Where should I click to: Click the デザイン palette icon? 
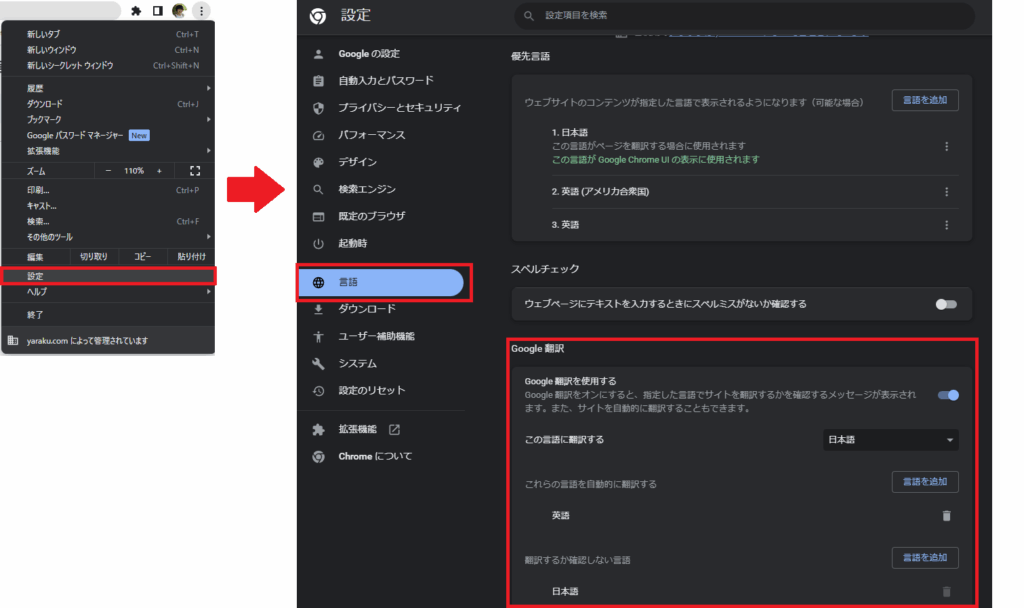pyautogui.click(x=318, y=162)
